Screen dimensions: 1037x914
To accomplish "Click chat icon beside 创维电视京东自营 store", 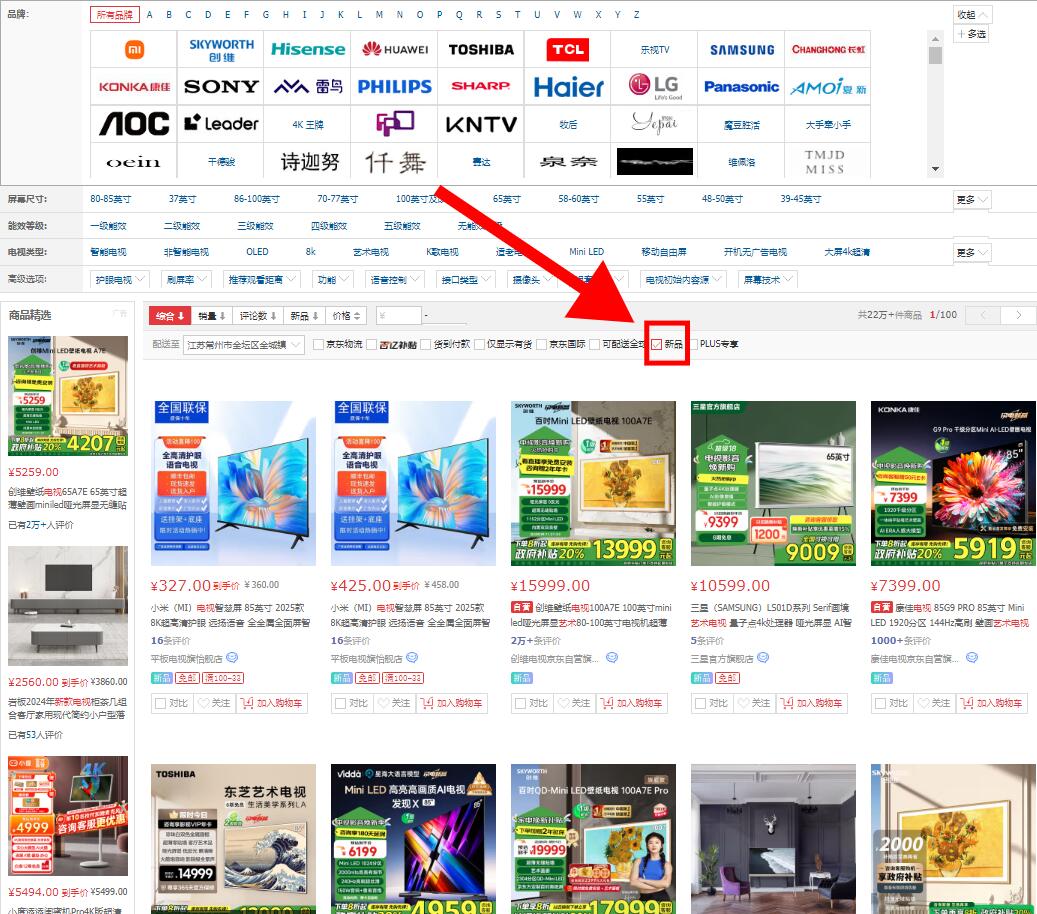I will (612, 657).
